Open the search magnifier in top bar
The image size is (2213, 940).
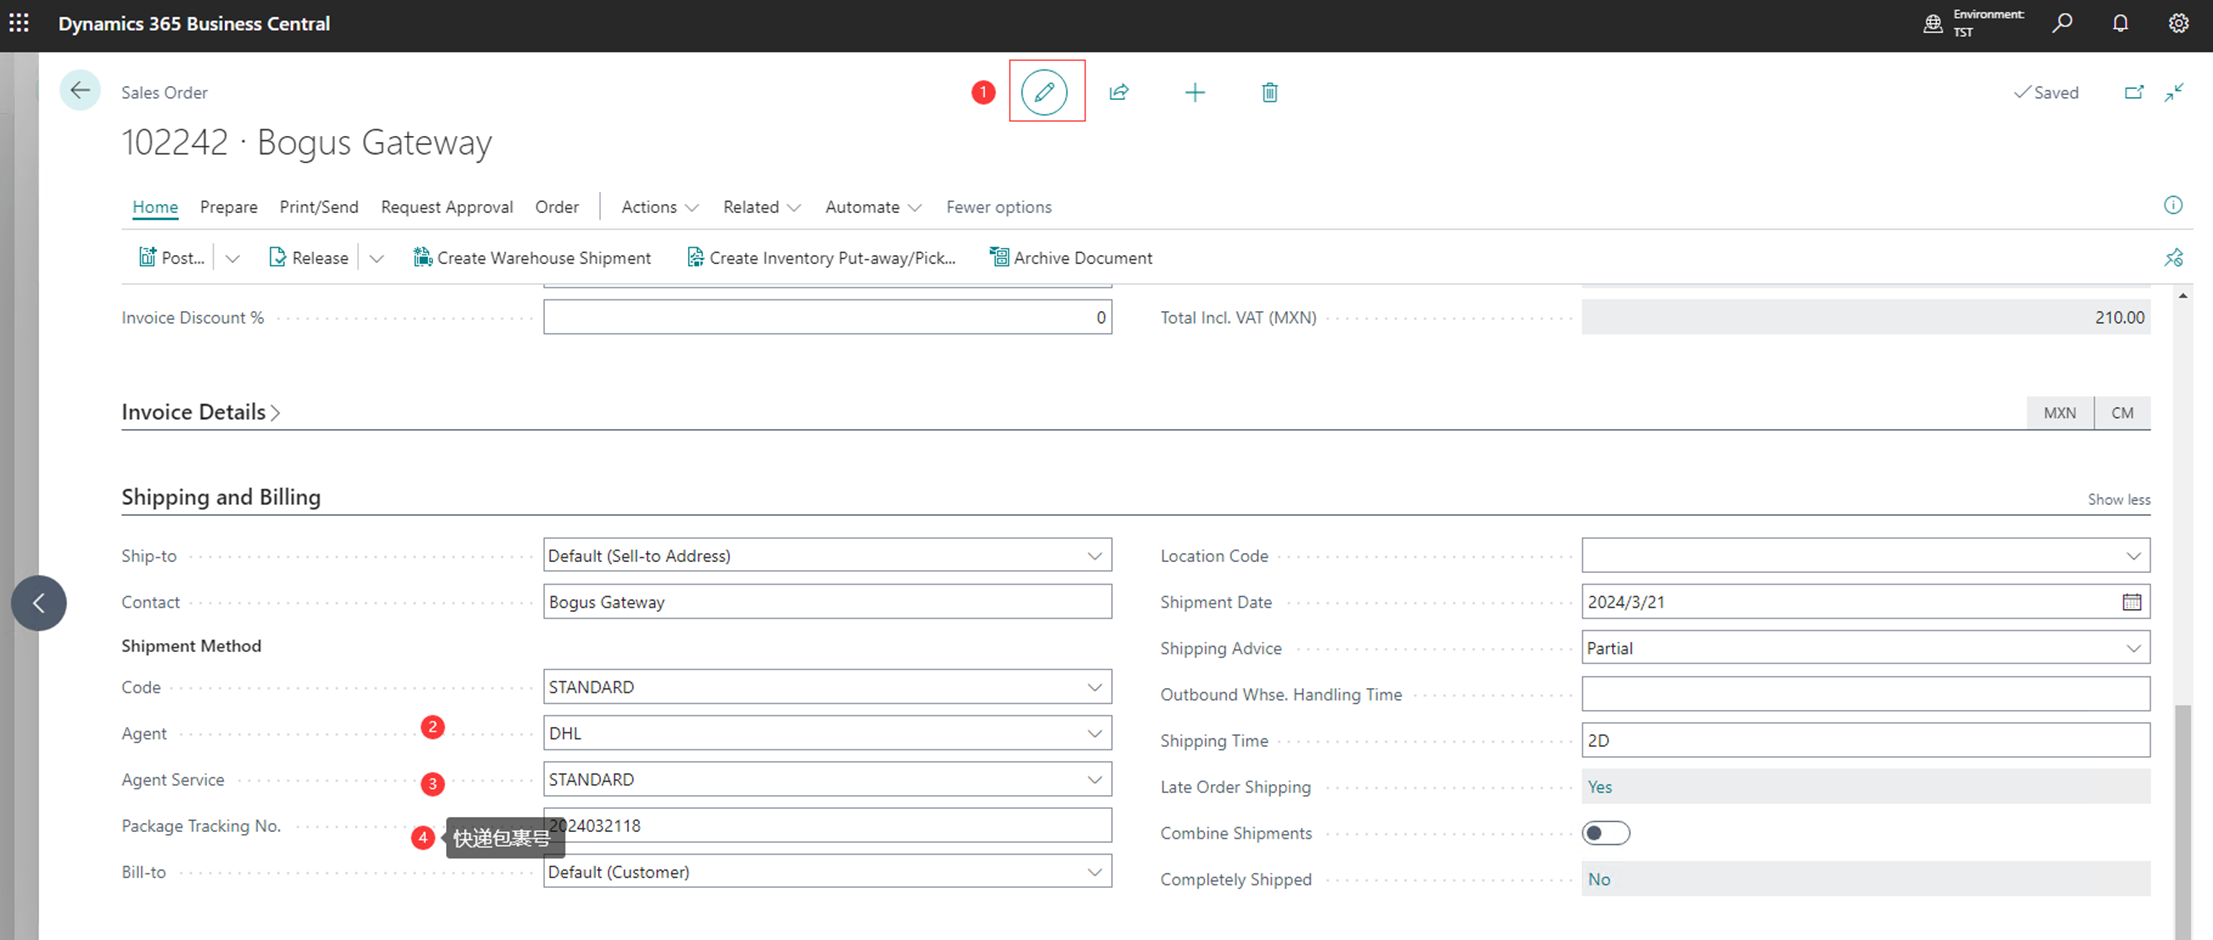coord(2063,23)
